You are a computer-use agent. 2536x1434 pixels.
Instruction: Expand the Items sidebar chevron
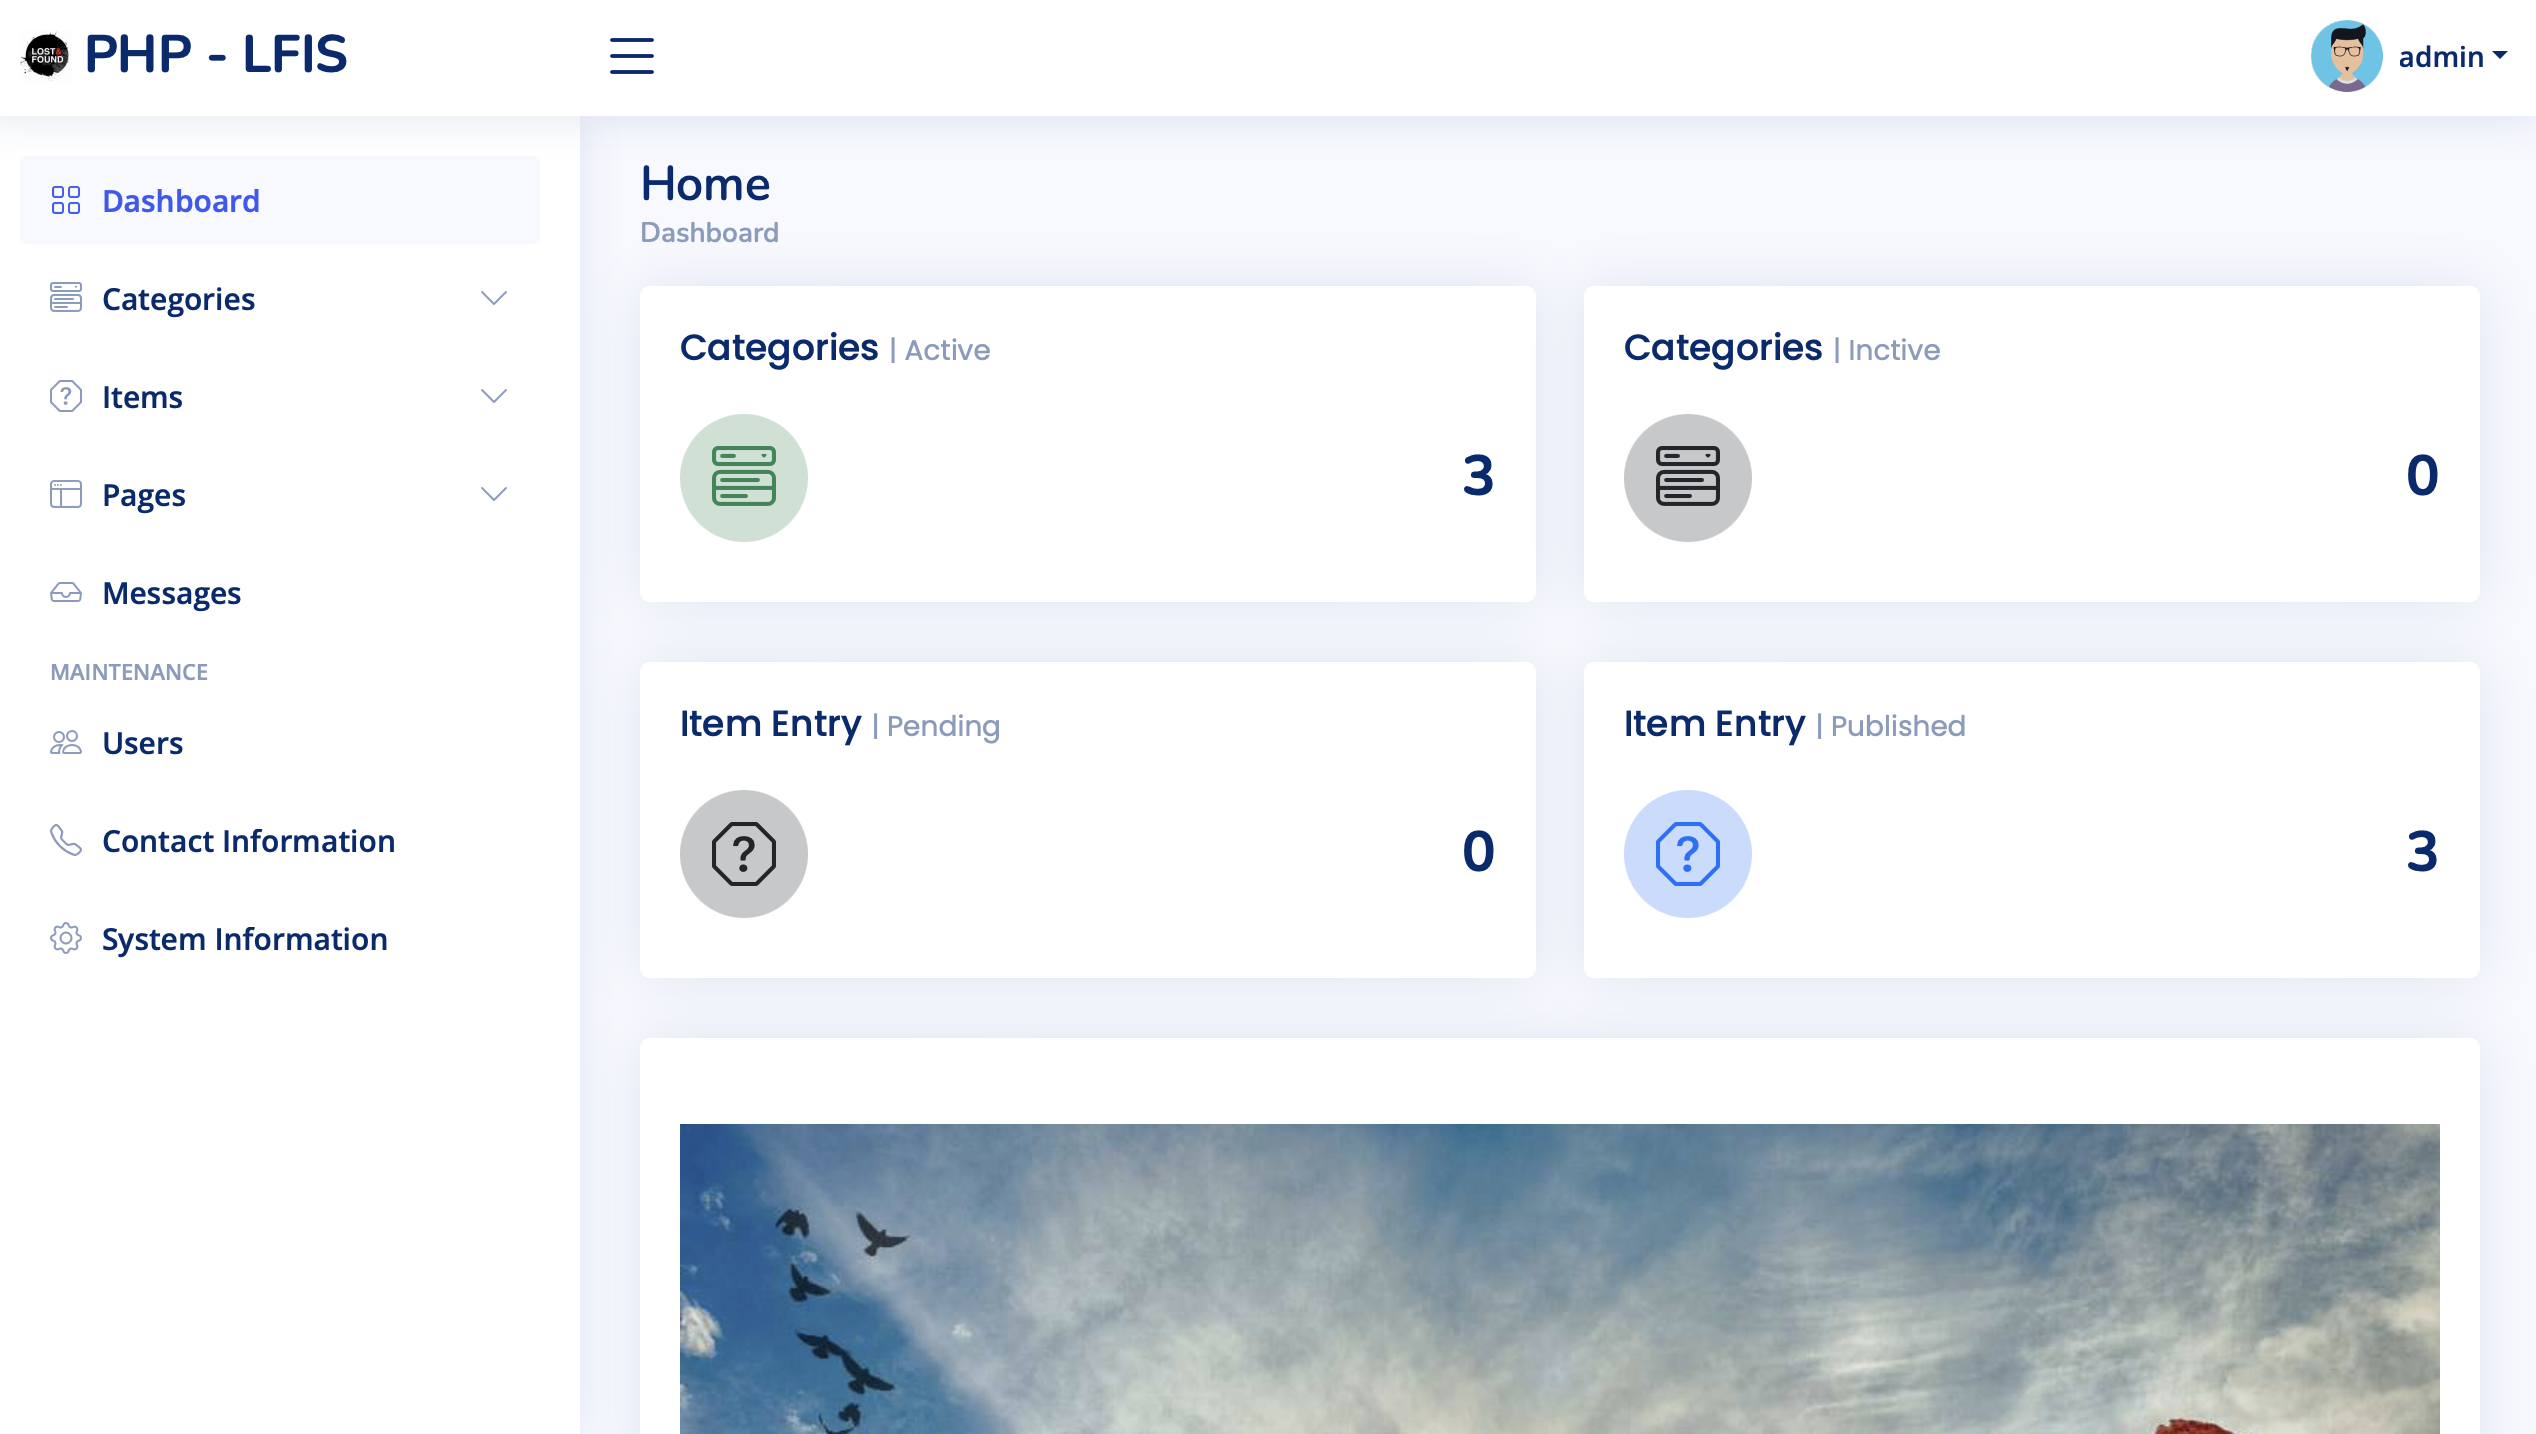(494, 396)
